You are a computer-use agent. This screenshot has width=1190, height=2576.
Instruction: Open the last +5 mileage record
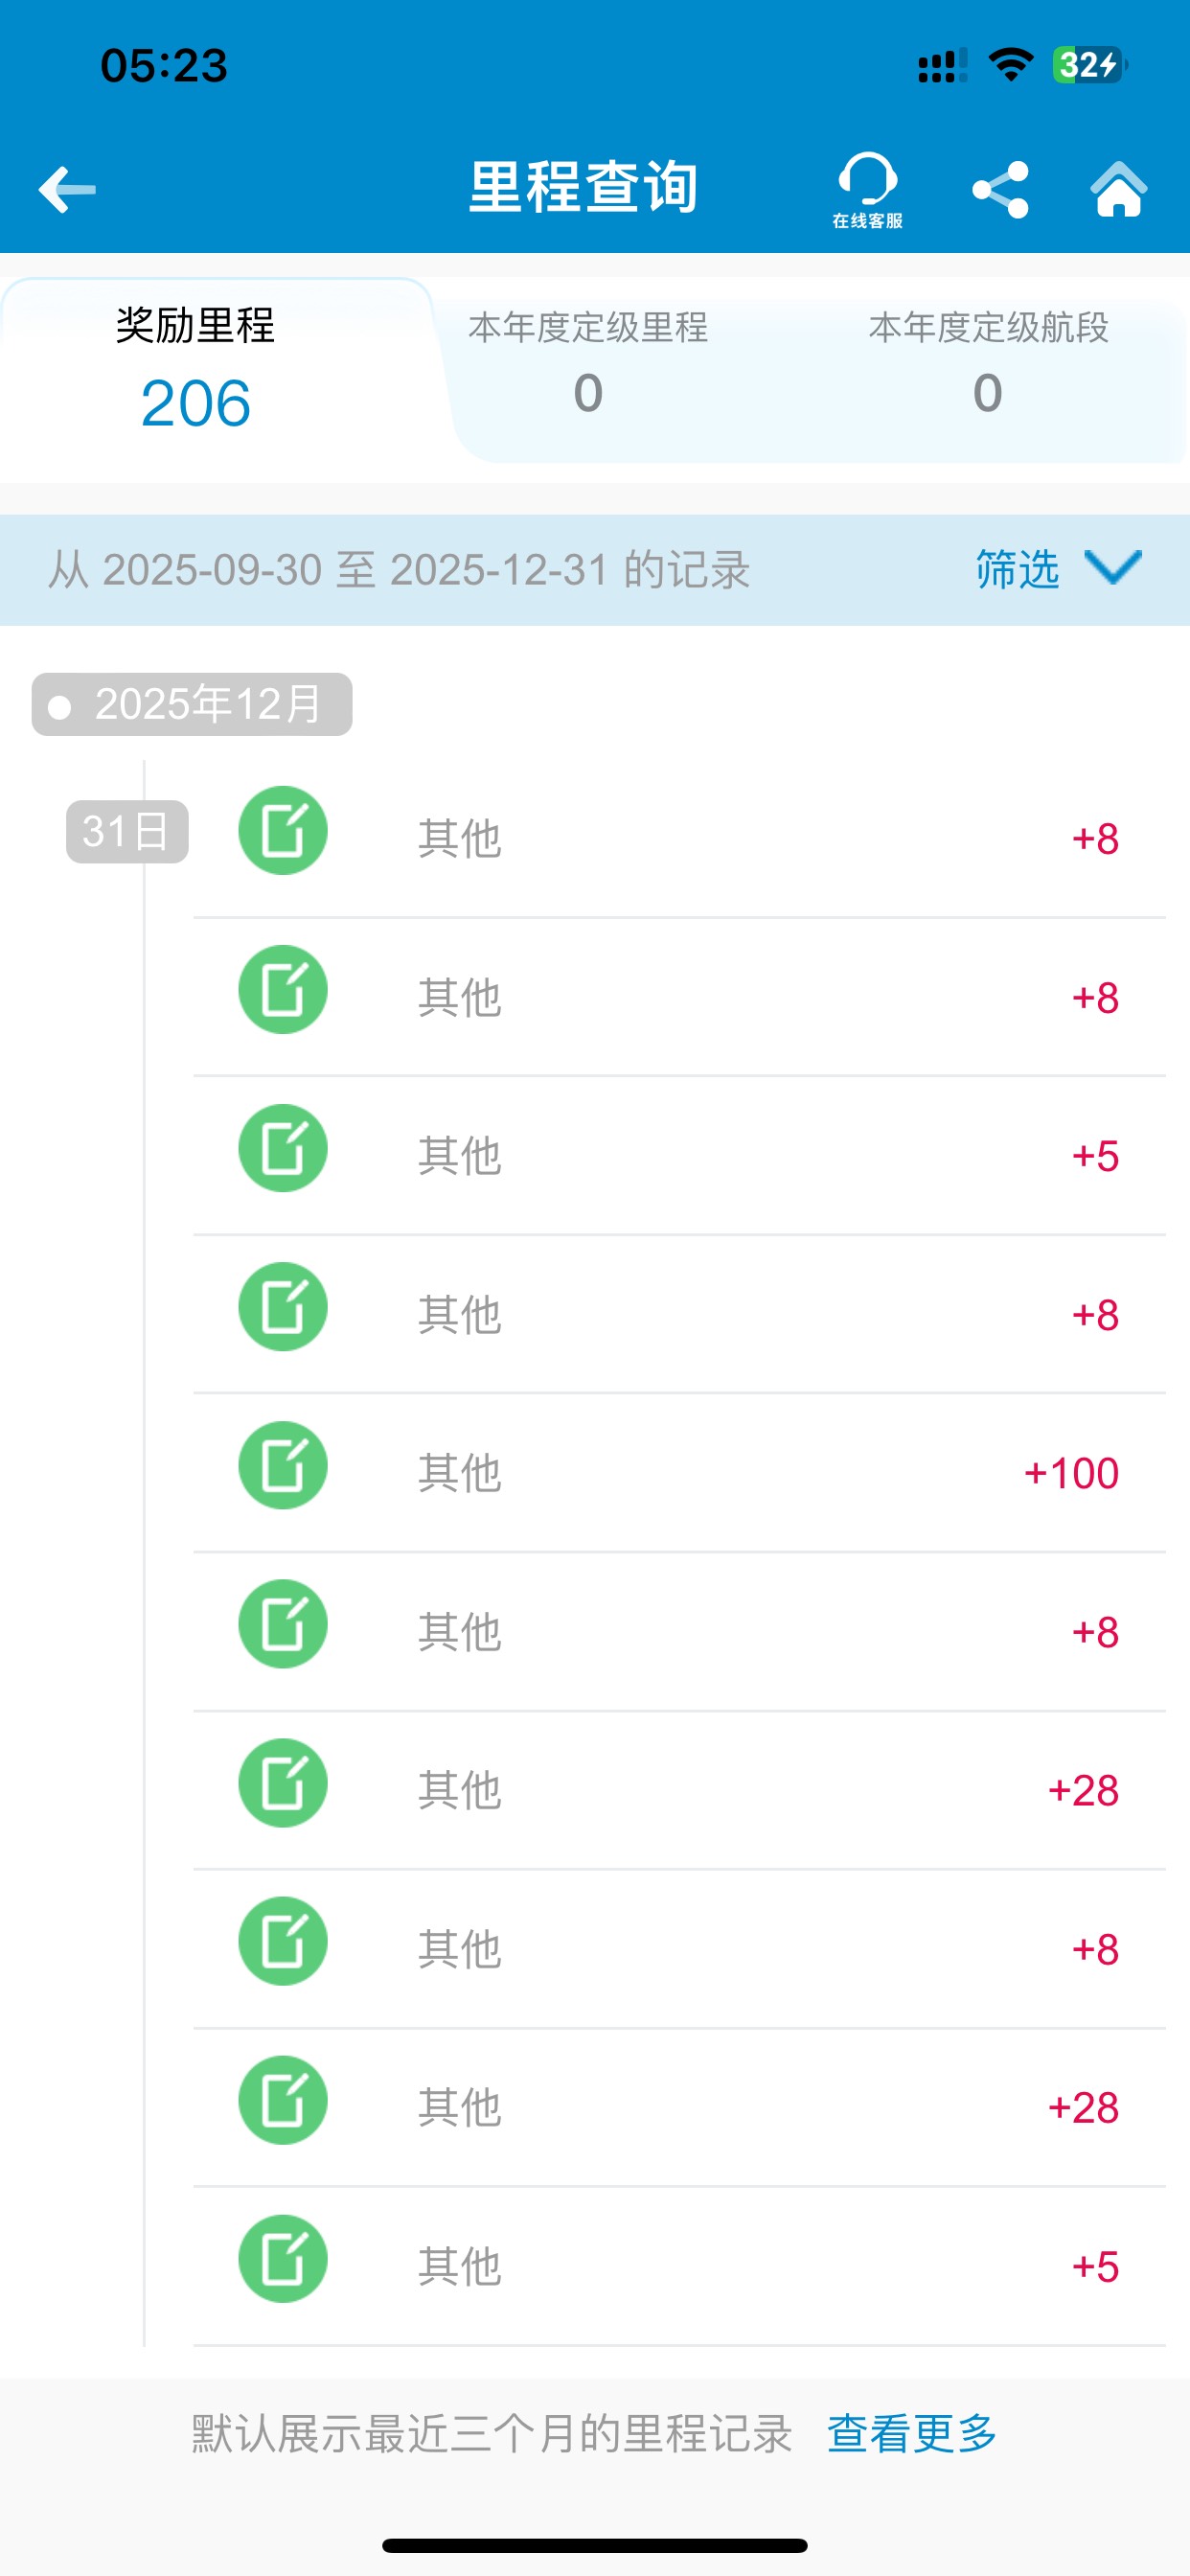(680, 2266)
